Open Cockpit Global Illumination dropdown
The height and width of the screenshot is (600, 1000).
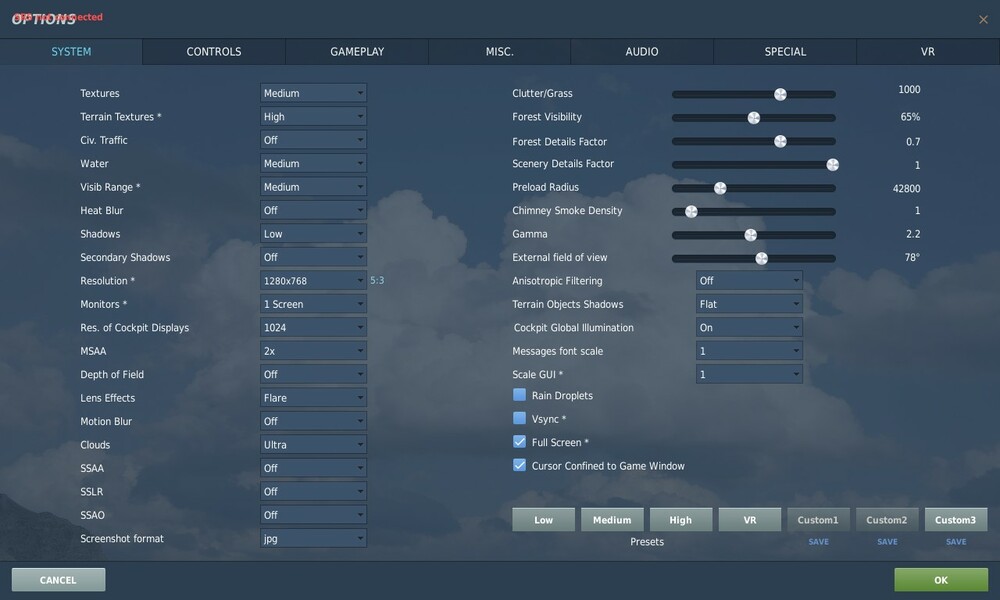pyautogui.click(x=749, y=328)
